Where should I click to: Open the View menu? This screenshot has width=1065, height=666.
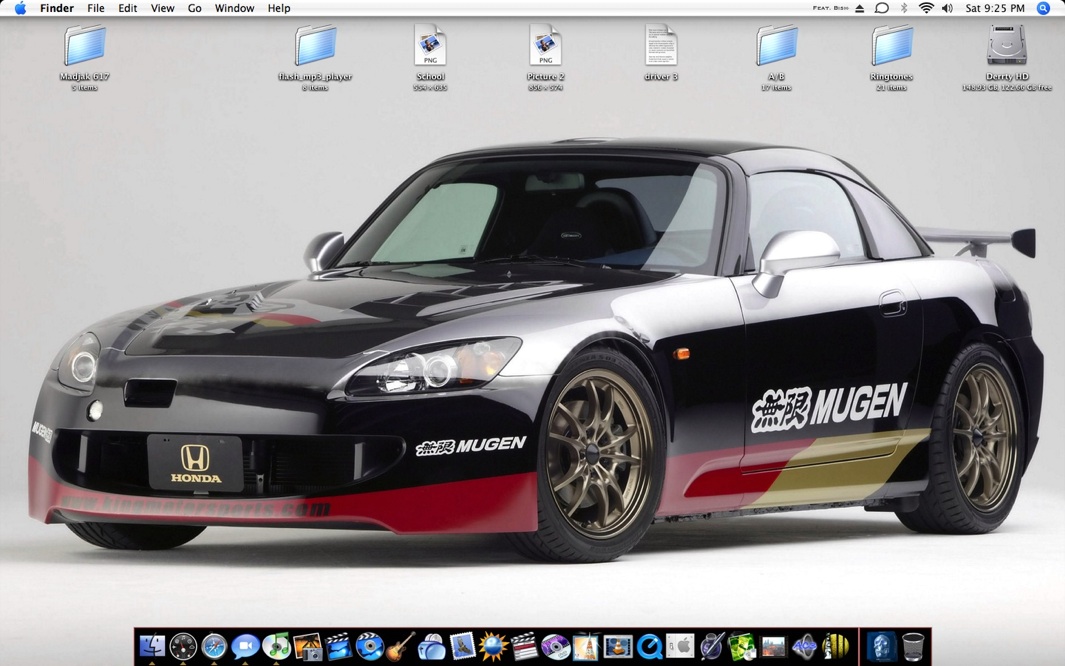[162, 8]
